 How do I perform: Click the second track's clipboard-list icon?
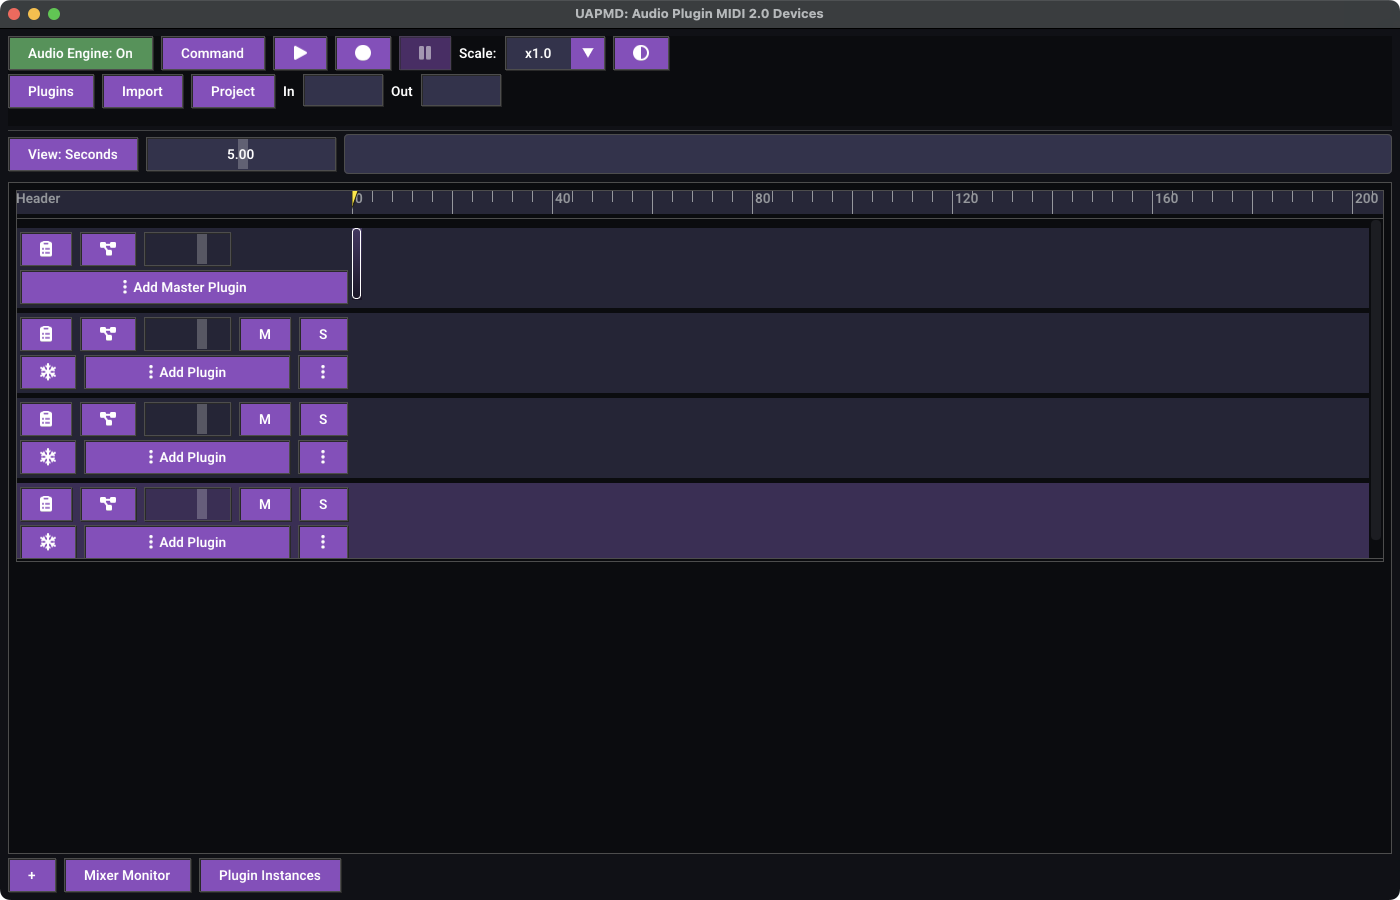pyautogui.click(x=46, y=419)
